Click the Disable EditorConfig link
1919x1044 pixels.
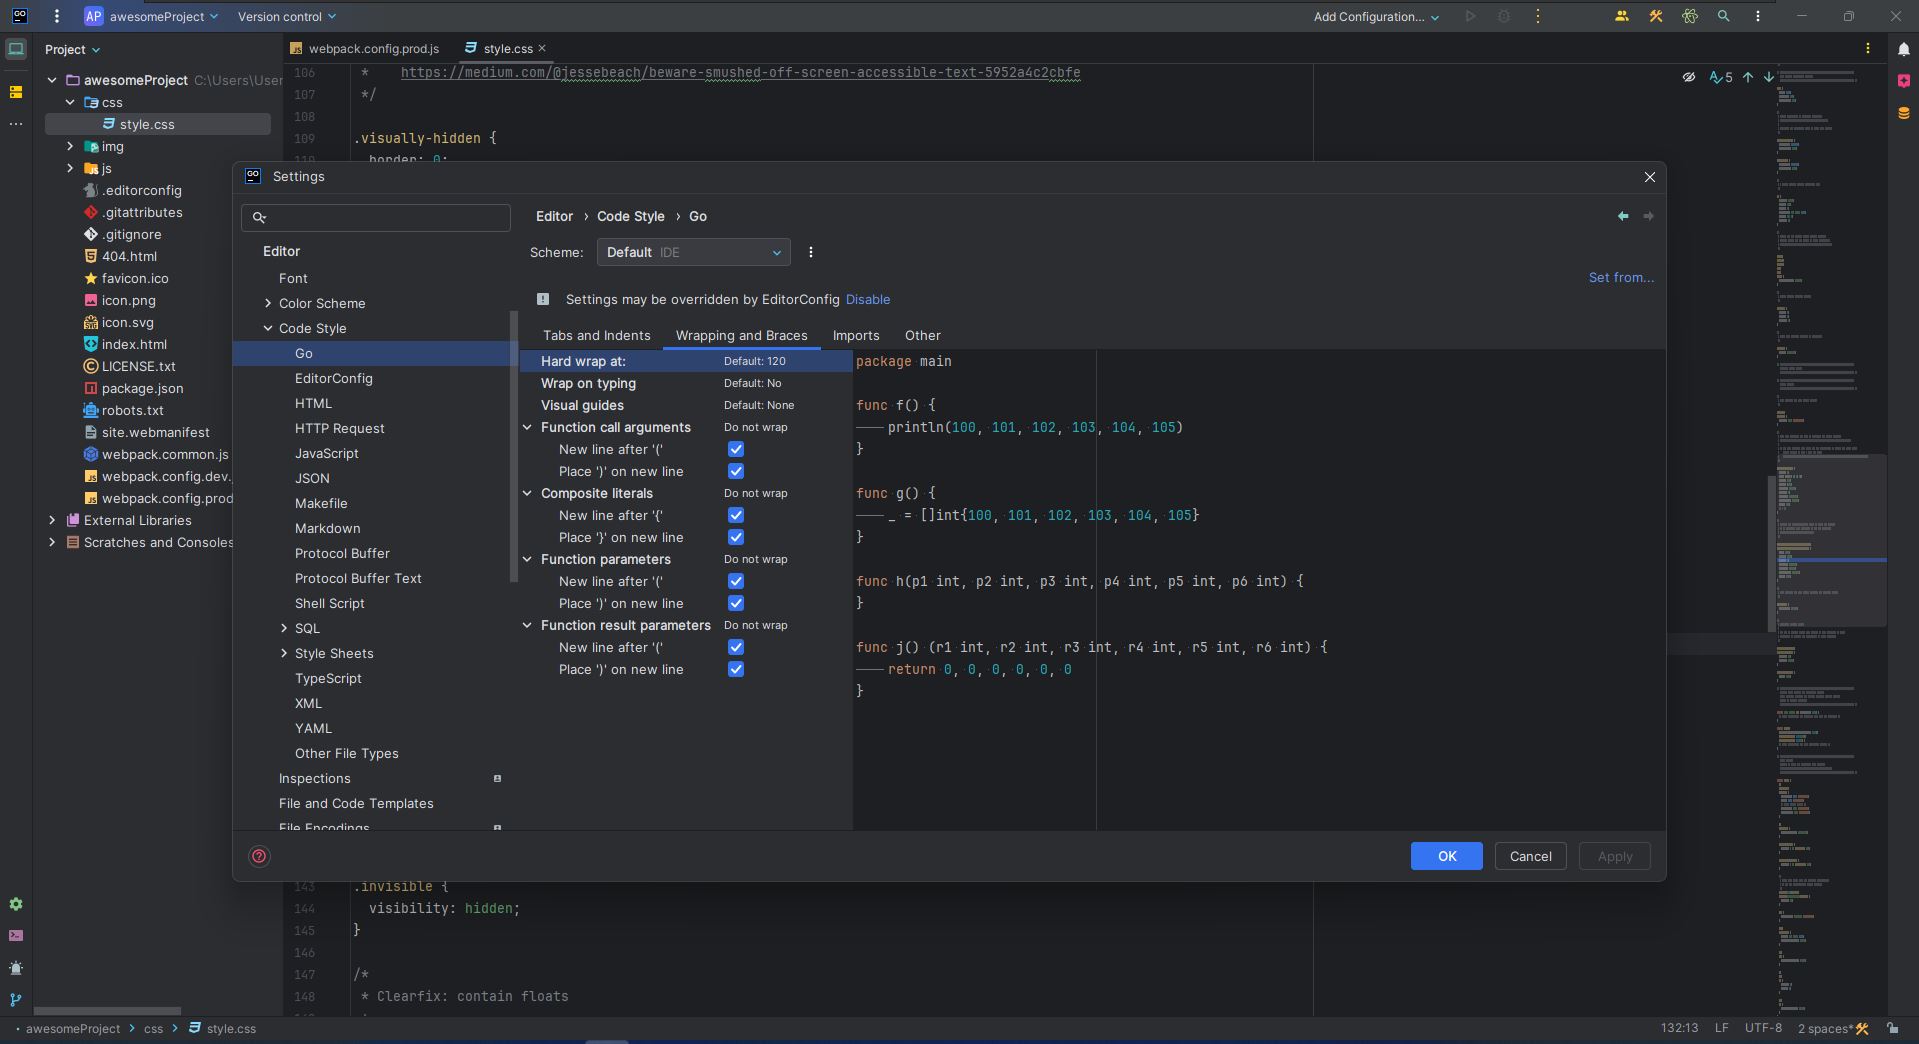pos(867,299)
